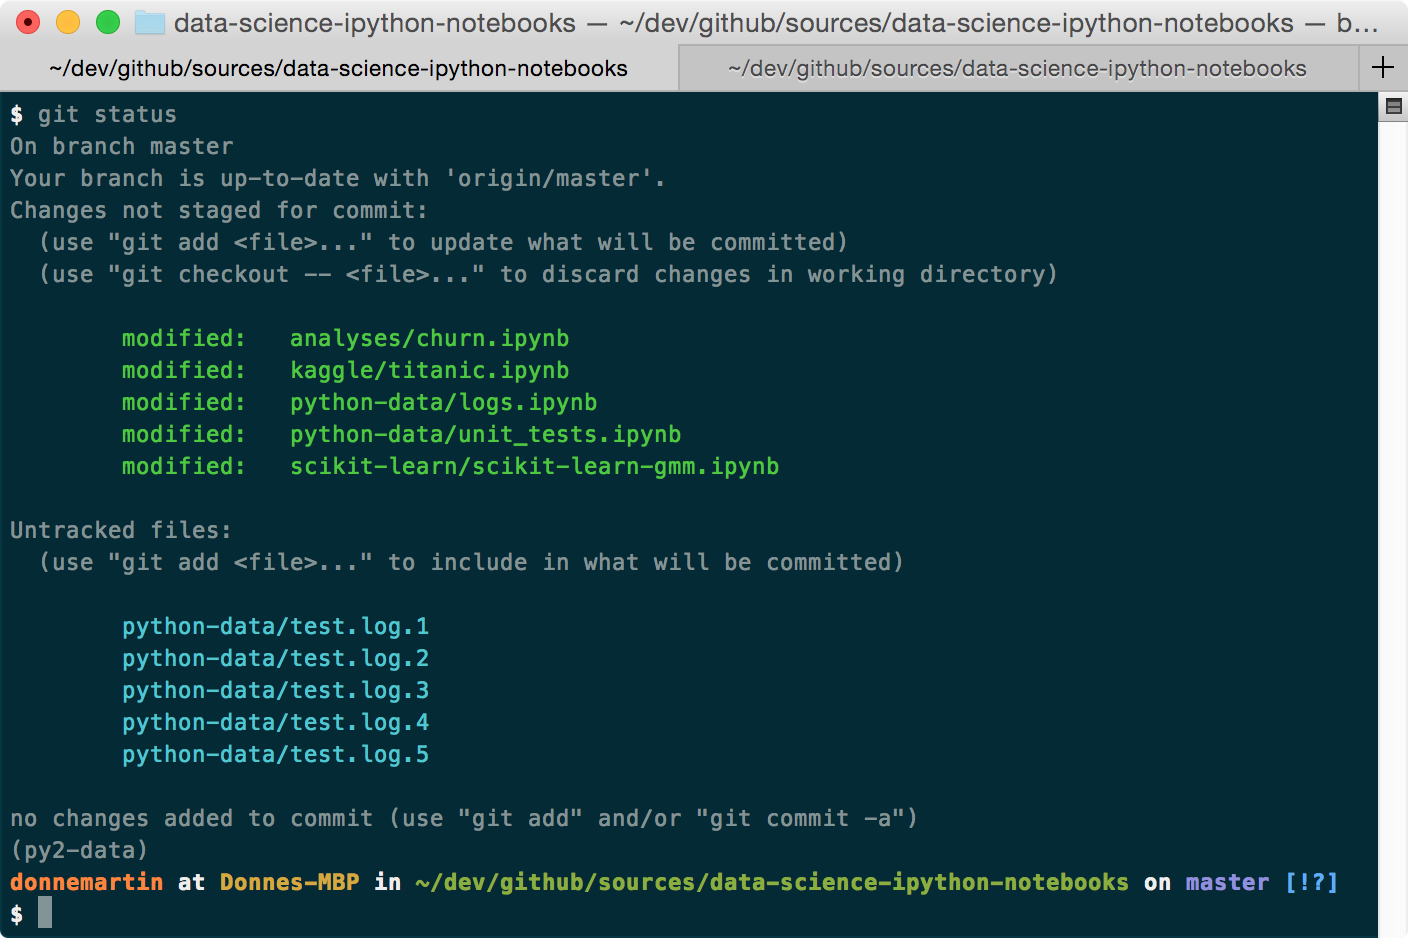
Task: Click the cursor block at the prompt
Action: click(x=45, y=913)
